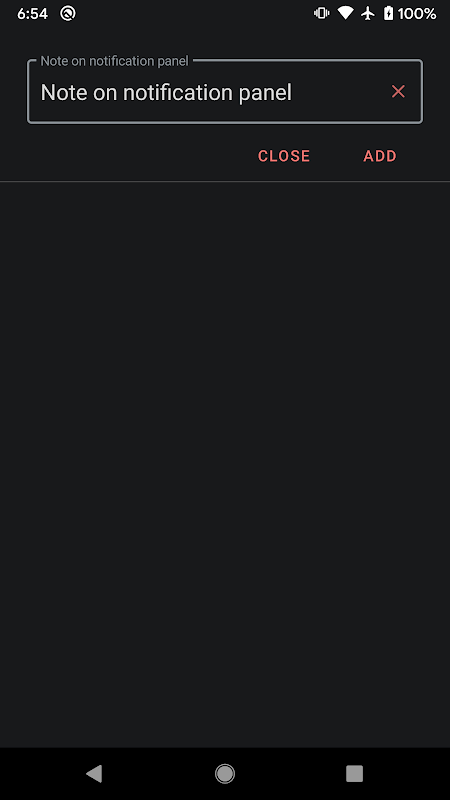
Task: Tap the battery charging icon
Action: tap(388, 14)
